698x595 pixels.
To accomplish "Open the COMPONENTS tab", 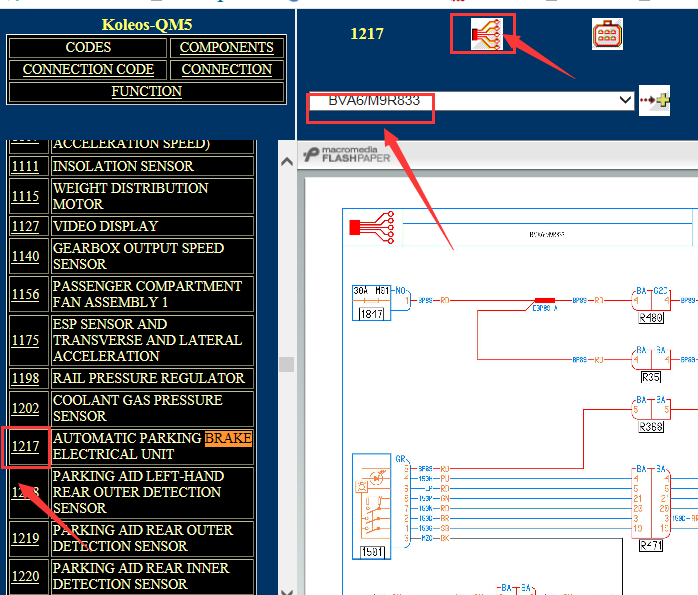I will tap(226, 47).
